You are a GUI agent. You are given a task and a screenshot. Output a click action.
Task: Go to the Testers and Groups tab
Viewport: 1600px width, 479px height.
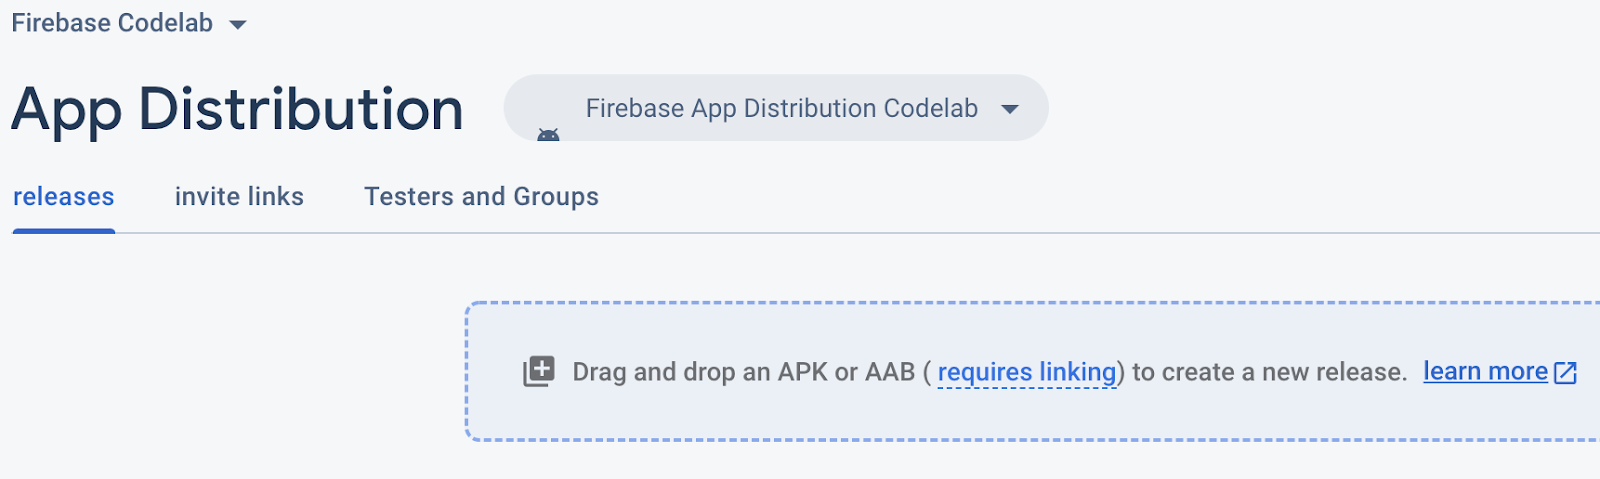point(481,197)
